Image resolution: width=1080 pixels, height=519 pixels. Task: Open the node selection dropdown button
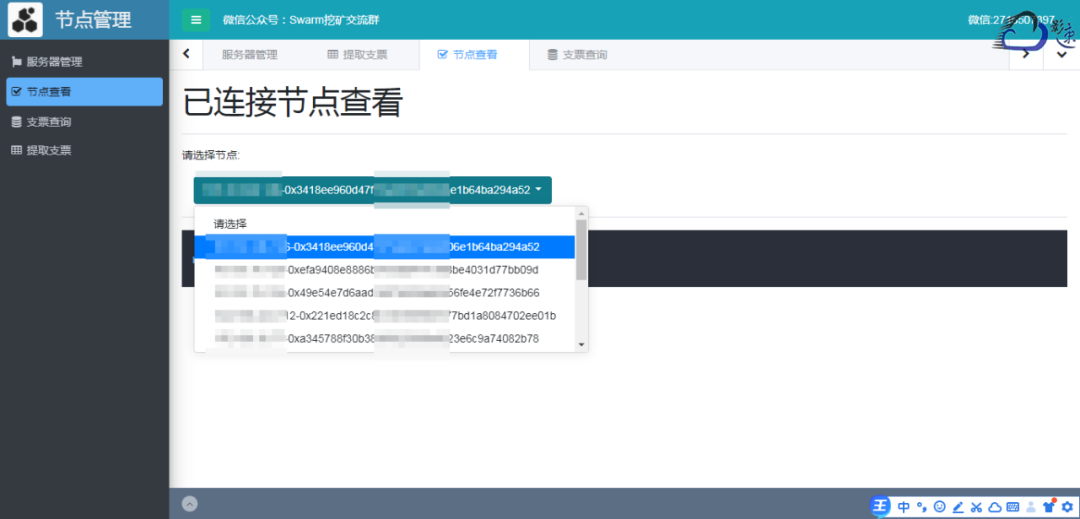coord(373,190)
